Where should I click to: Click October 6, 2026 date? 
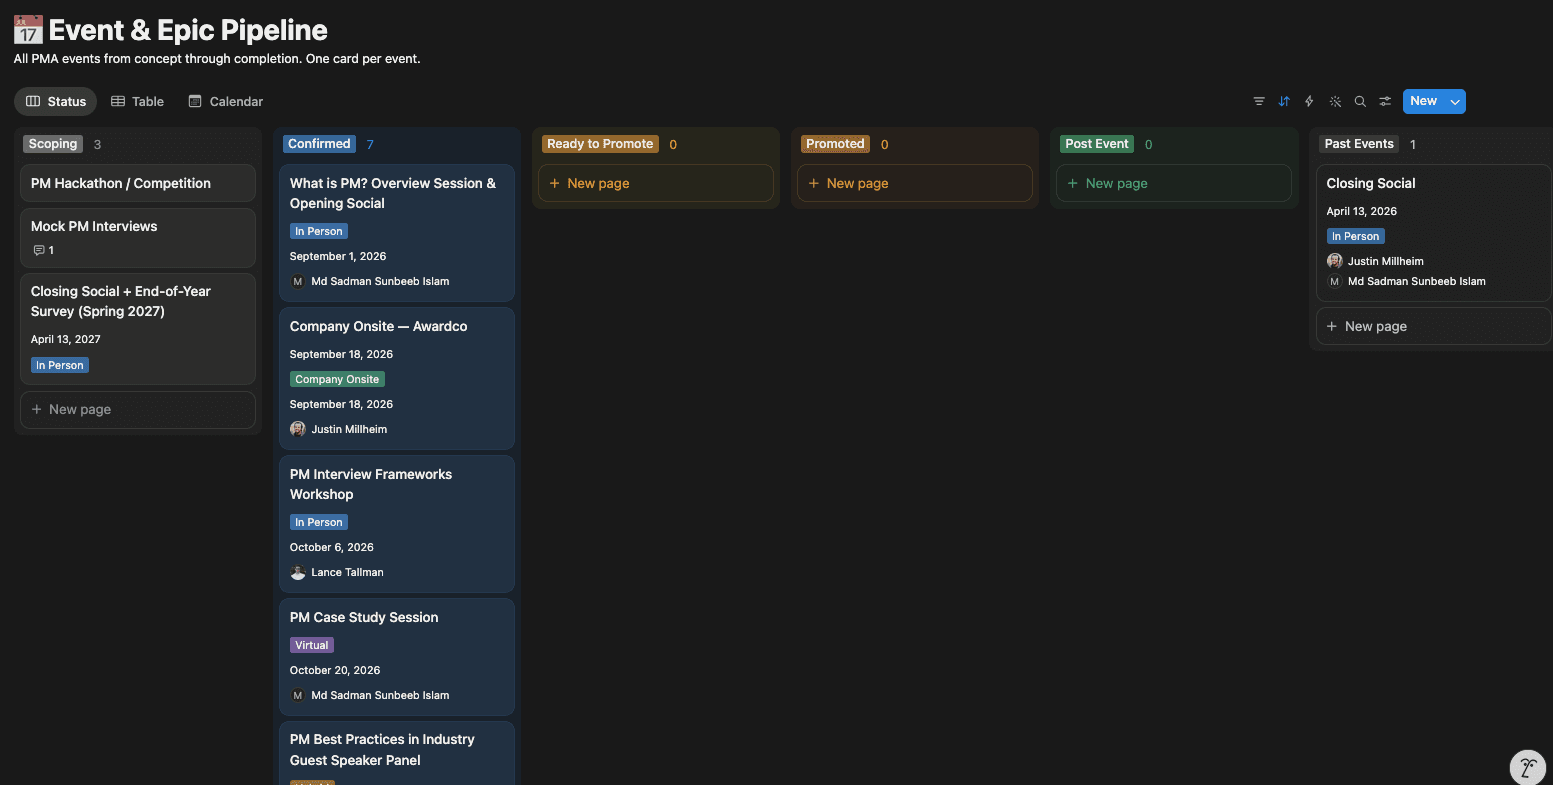pyautogui.click(x=332, y=547)
